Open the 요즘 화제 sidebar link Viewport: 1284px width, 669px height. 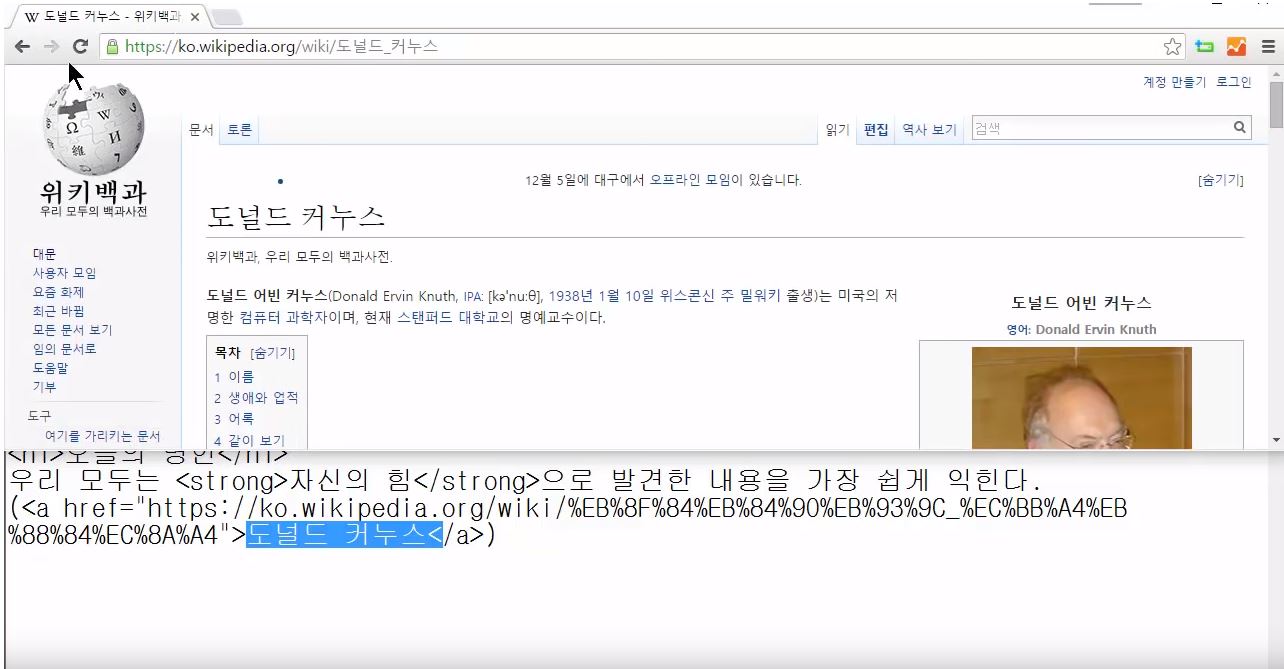coord(58,292)
